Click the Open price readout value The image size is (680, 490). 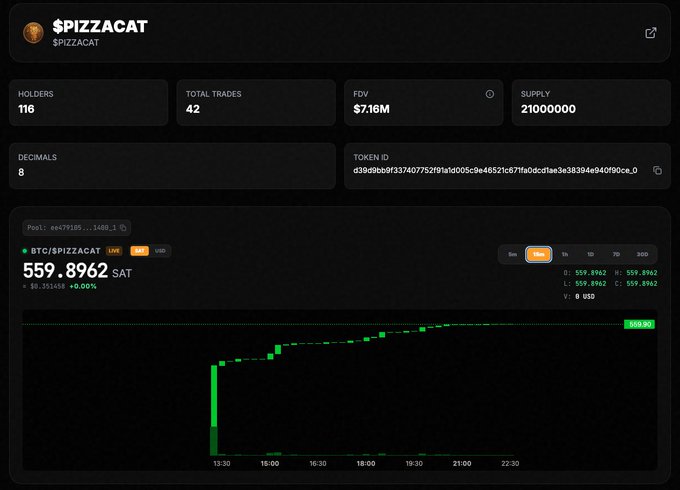[591, 273]
